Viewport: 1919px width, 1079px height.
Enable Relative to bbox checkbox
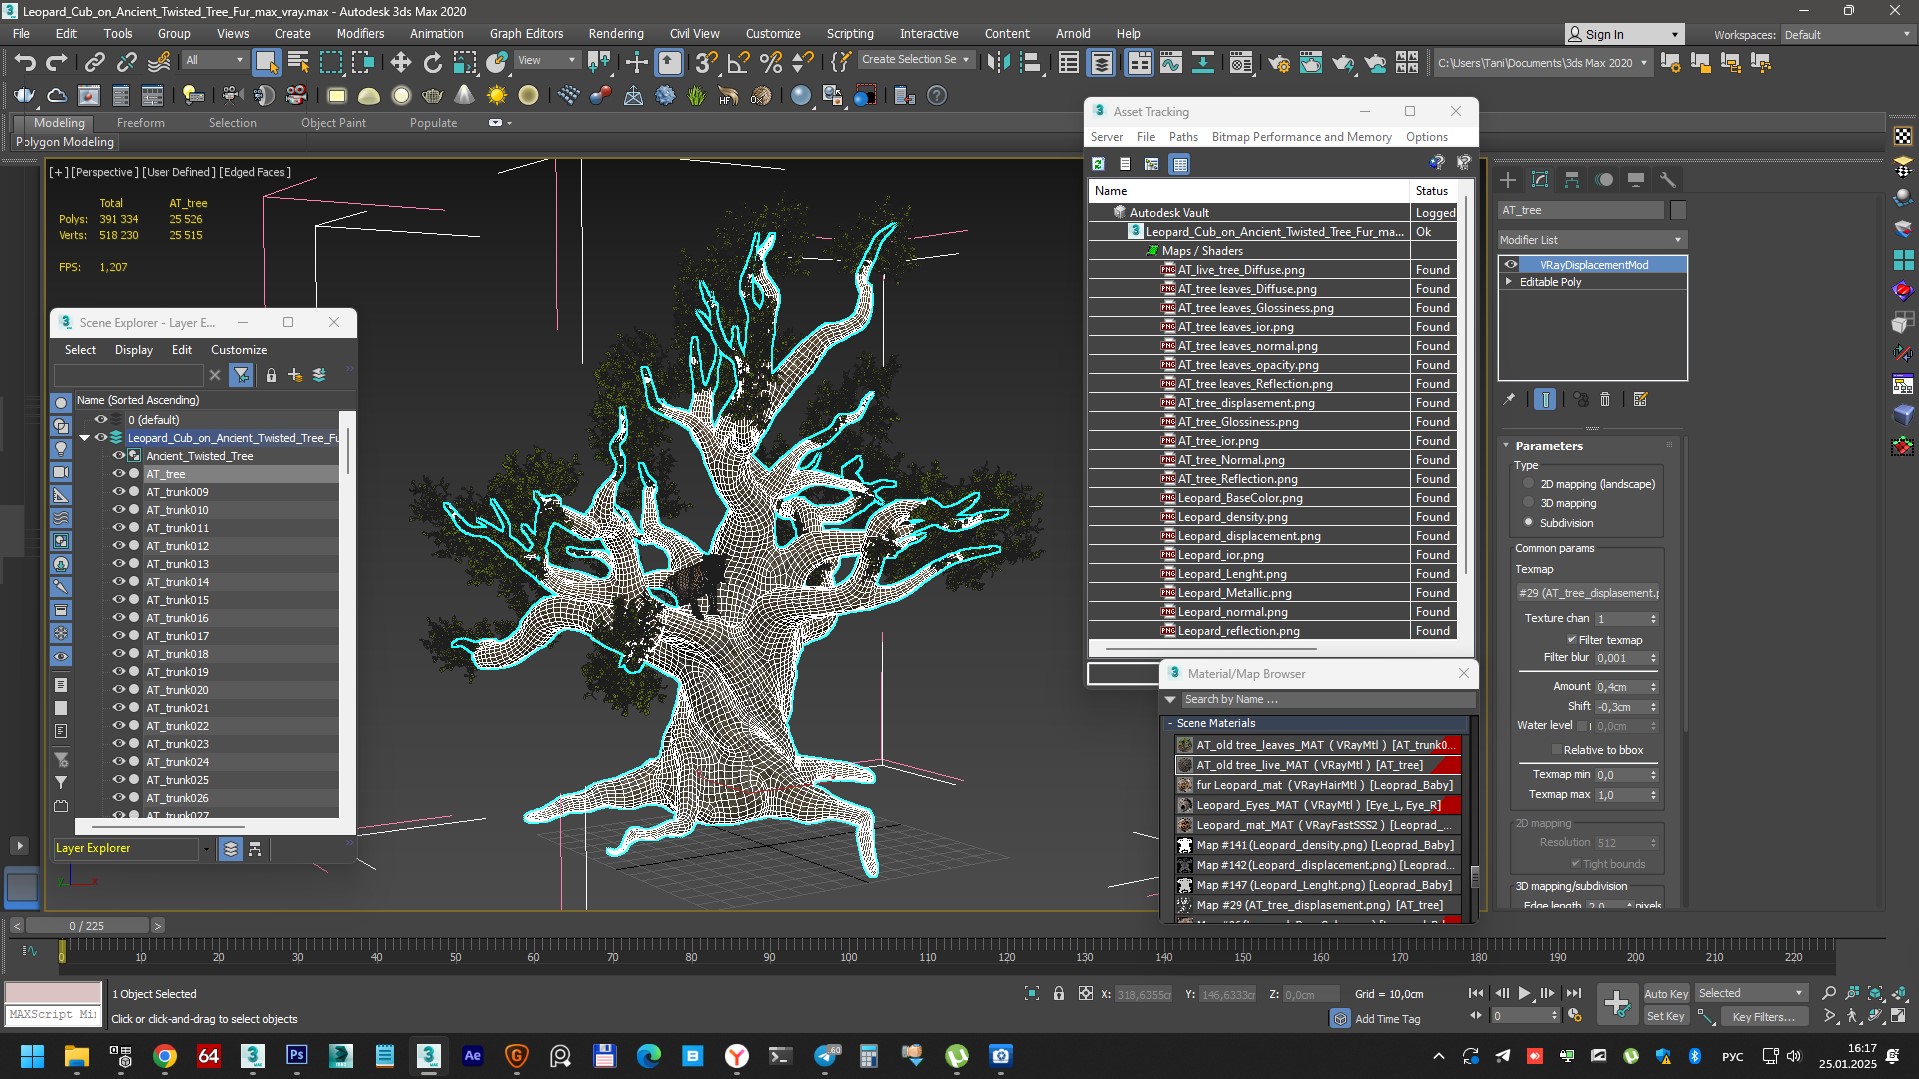pyautogui.click(x=1556, y=750)
